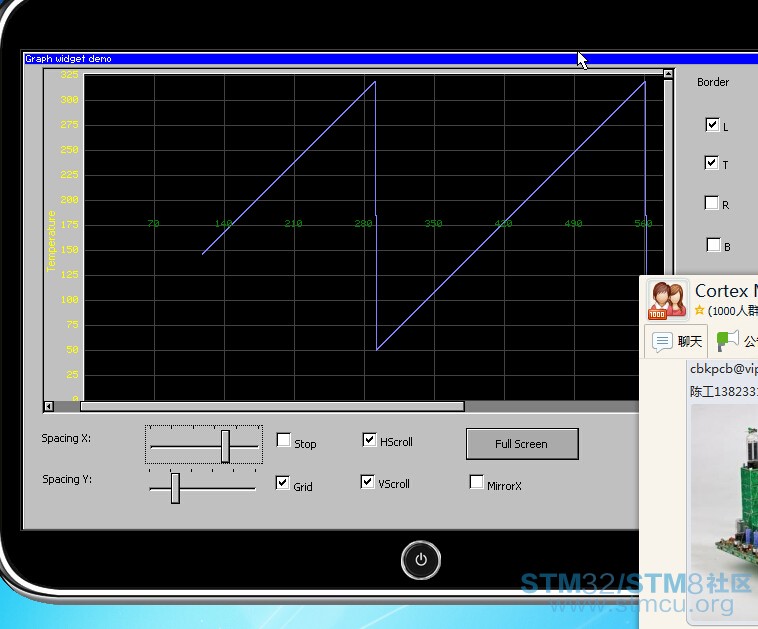758x629 pixels.
Task: Check Border B checkbox
Action: pyautogui.click(x=714, y=245)
